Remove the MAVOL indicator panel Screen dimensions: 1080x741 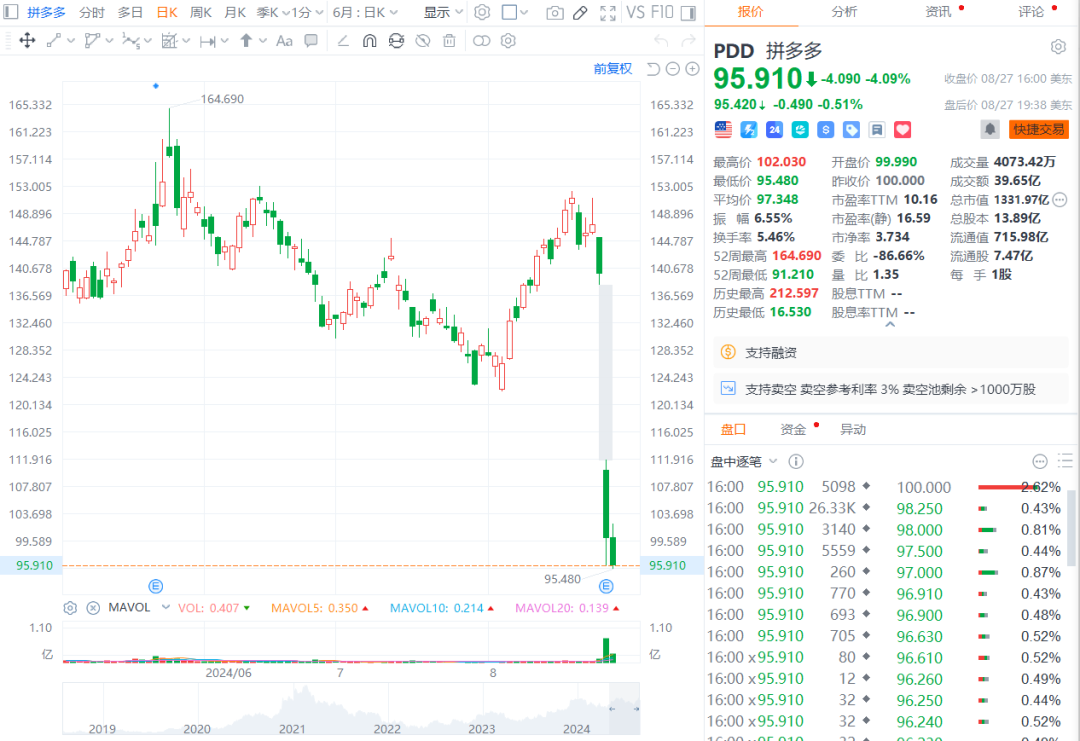pos(93,608)
